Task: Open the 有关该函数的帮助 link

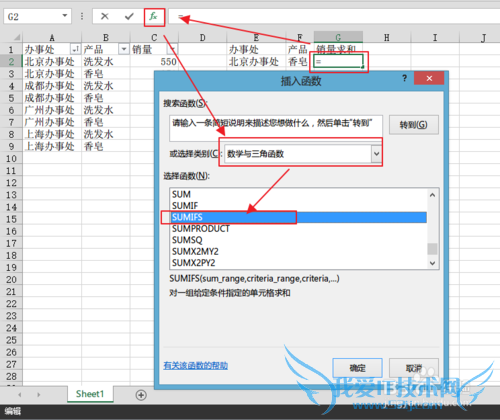Action: click(196, 366)
